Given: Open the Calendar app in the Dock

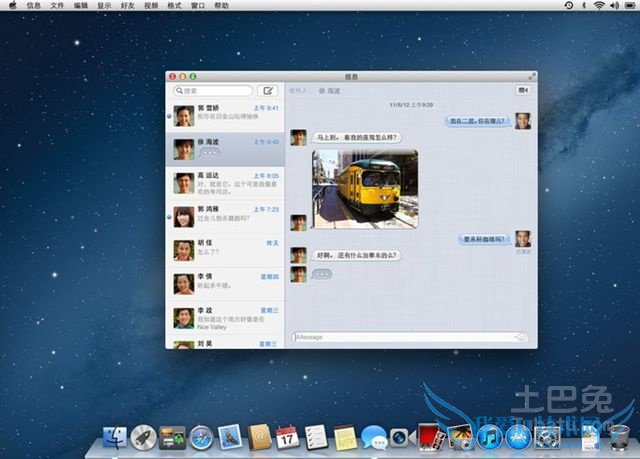Looking at the screenshot, I should tap(288, 436).
